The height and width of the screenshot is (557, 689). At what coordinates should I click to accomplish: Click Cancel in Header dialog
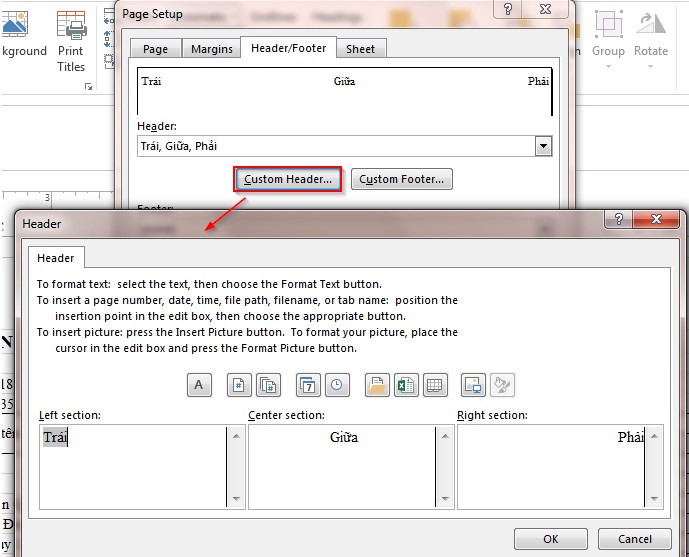tap(635, 539)
